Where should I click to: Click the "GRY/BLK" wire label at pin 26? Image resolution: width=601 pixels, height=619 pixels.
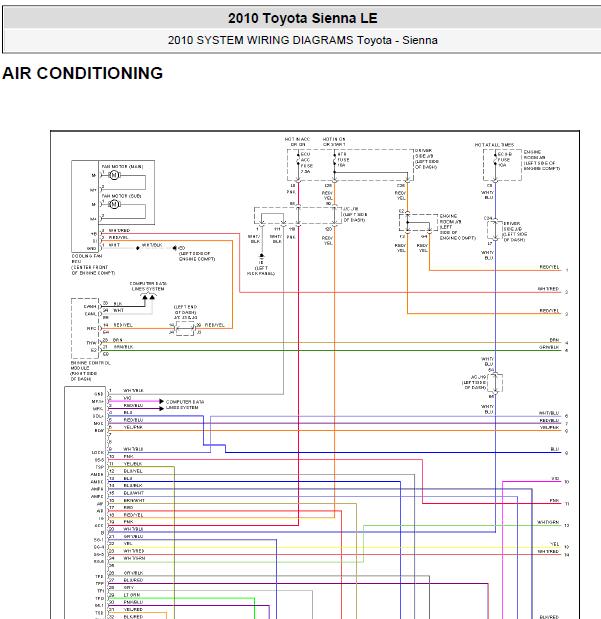tap(133, 573)
